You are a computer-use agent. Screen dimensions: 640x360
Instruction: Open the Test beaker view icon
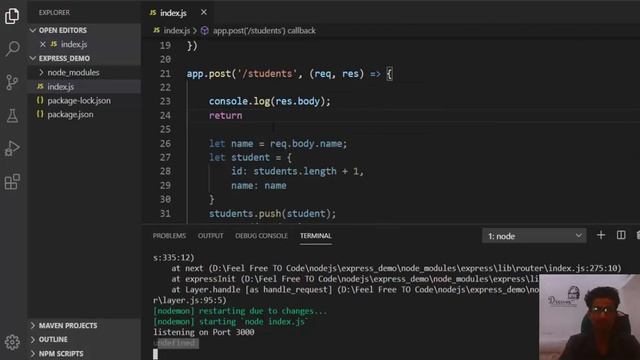coord(12,116)
